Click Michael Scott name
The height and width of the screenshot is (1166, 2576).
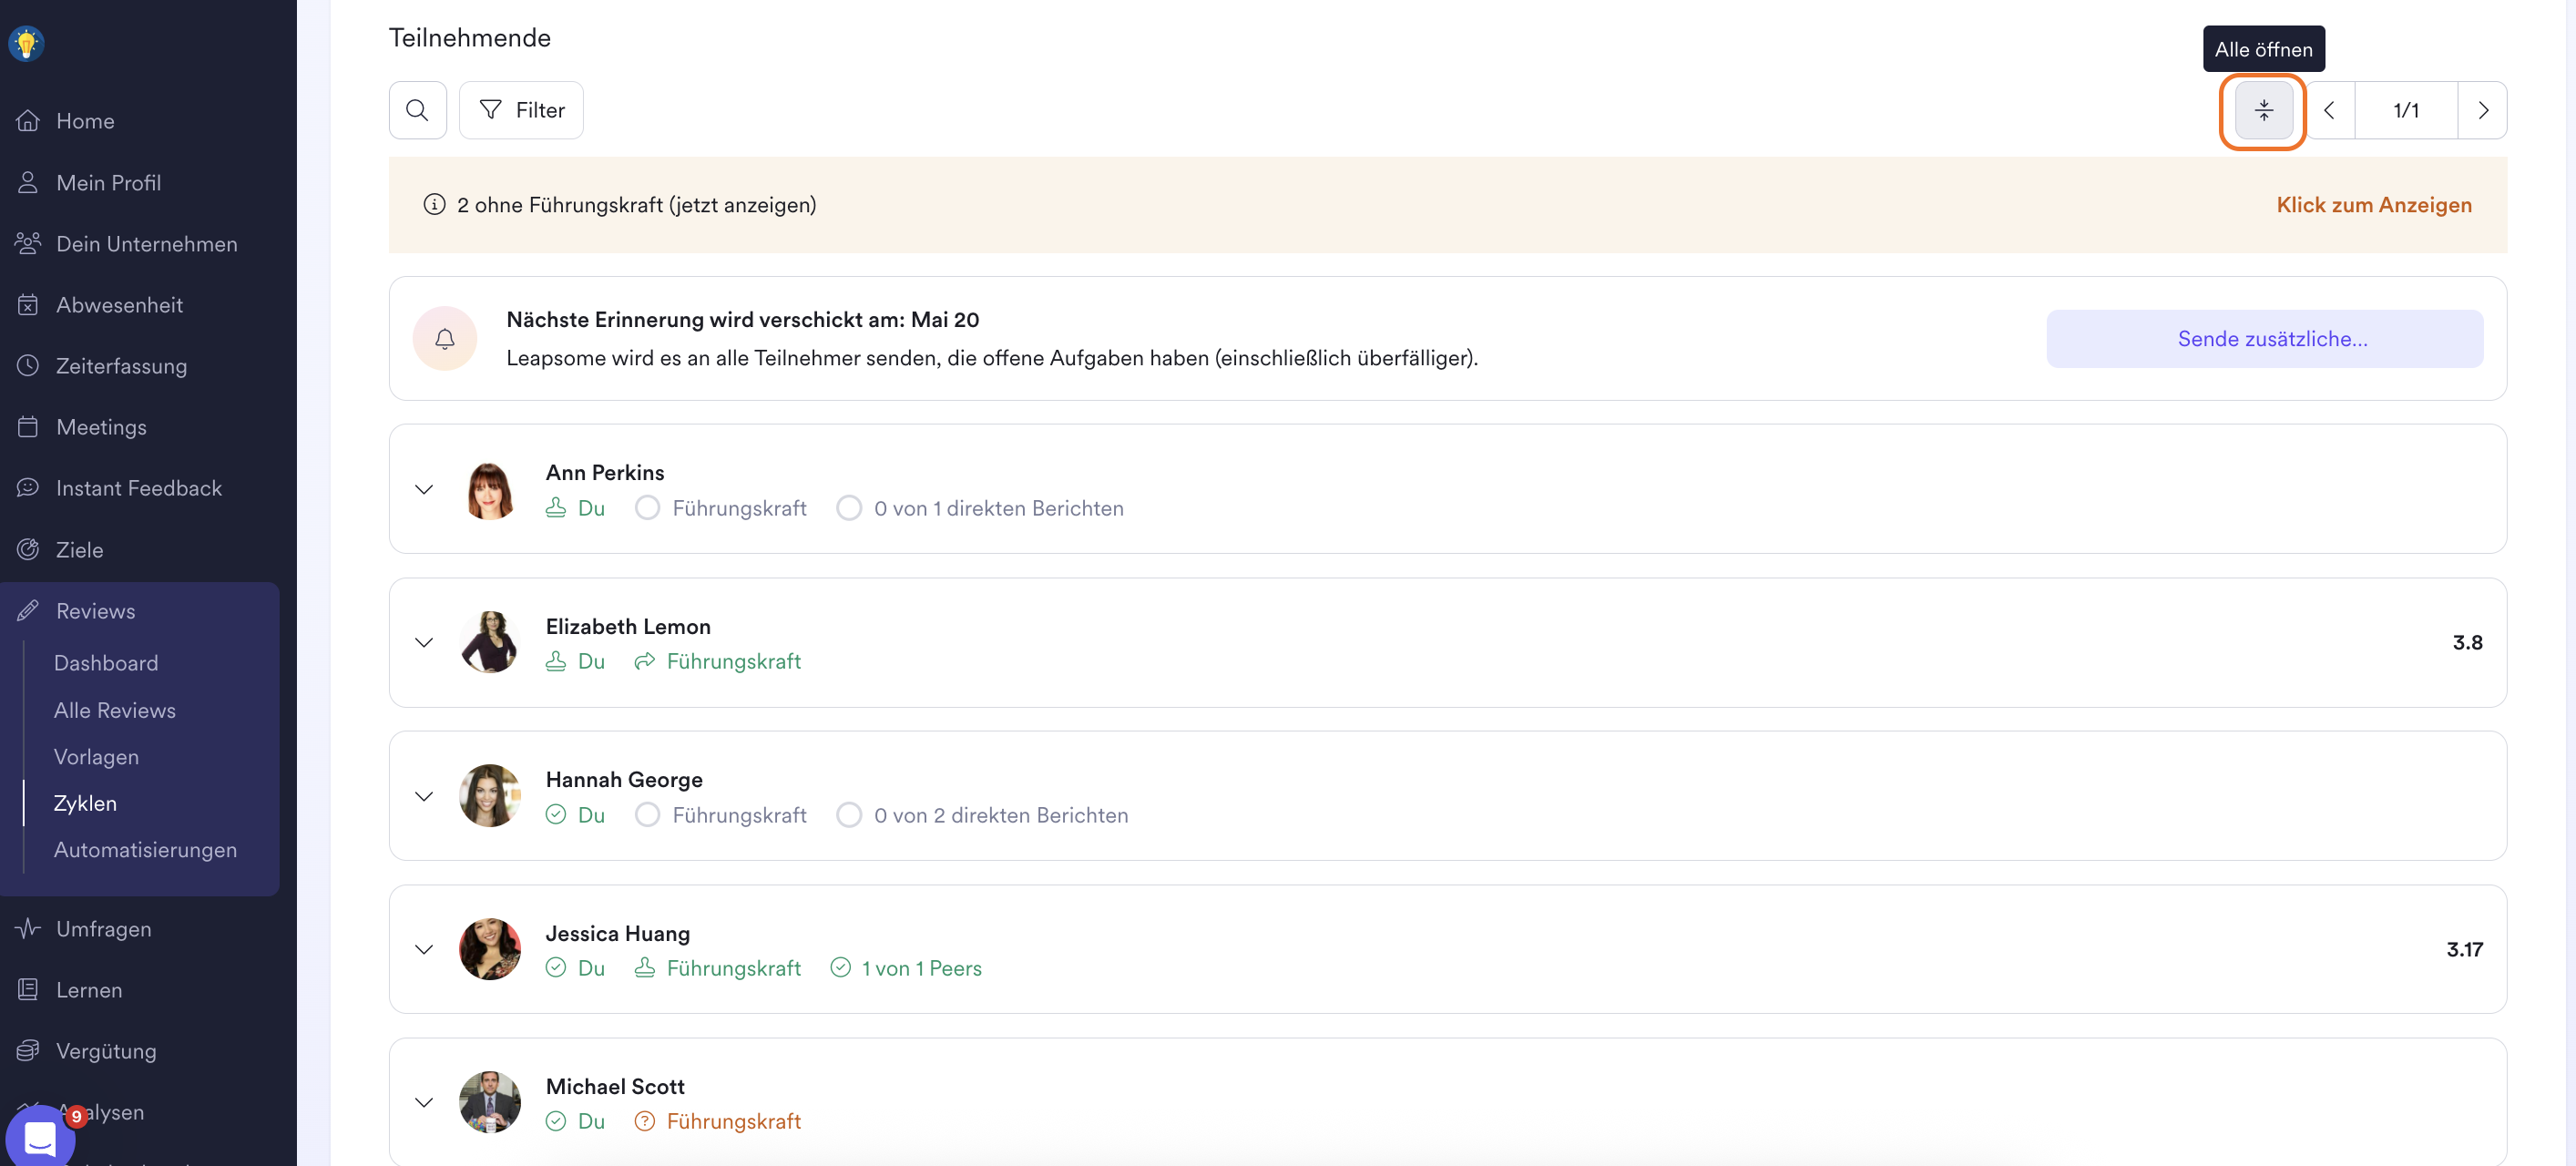(x=615, y=1086)
